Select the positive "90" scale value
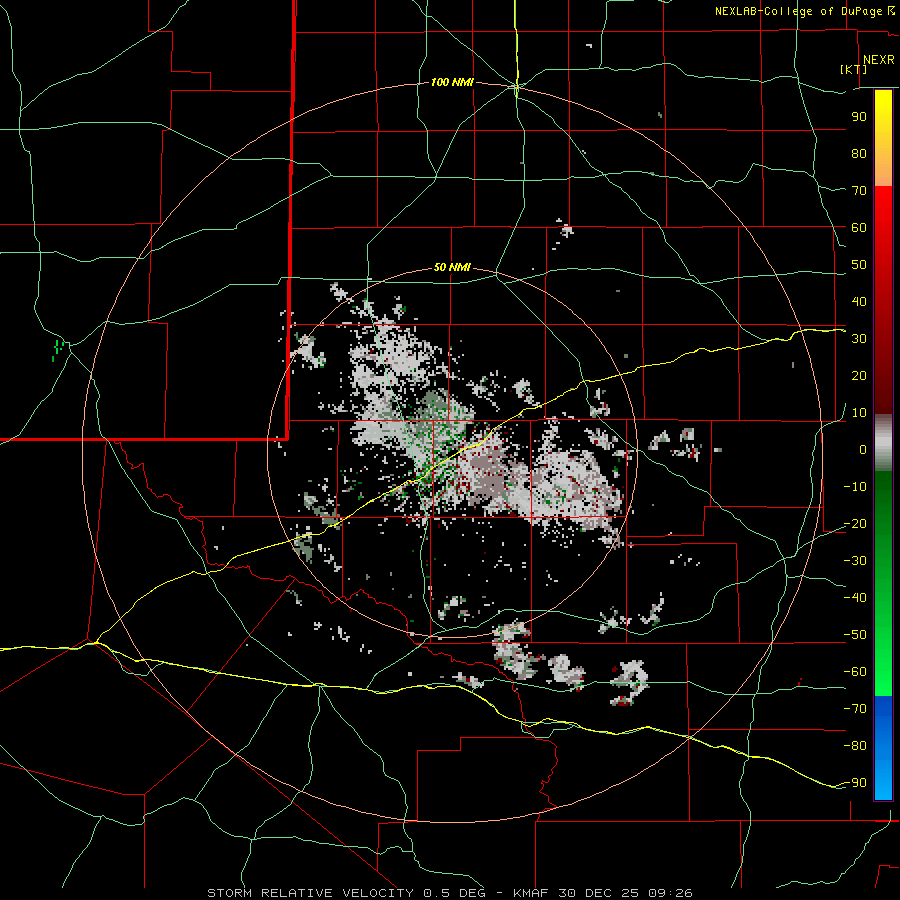The width and height of the screenshot is (900, 900). pyautogui.click(x=859, y=117)
